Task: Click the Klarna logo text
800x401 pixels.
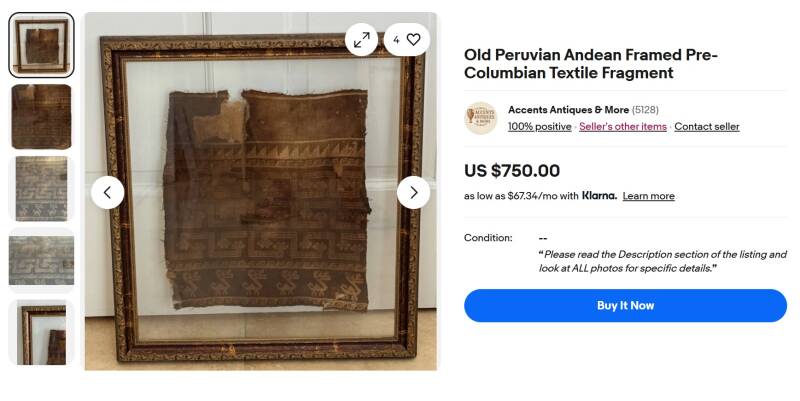Action: point(599,195)
